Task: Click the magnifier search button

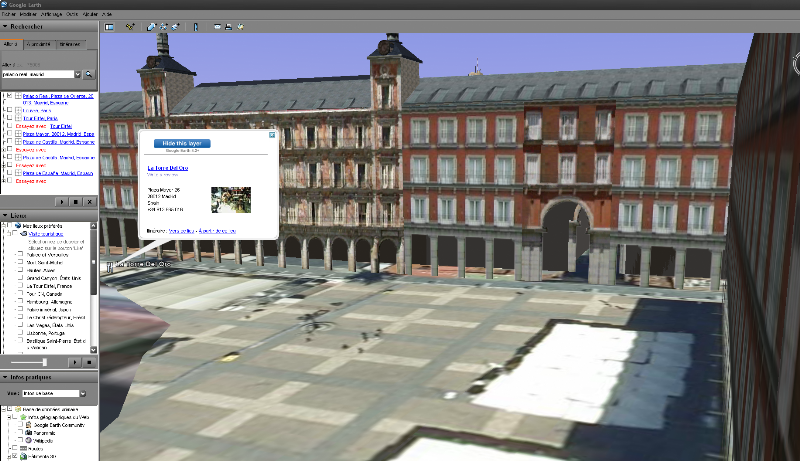Action: 88,74
